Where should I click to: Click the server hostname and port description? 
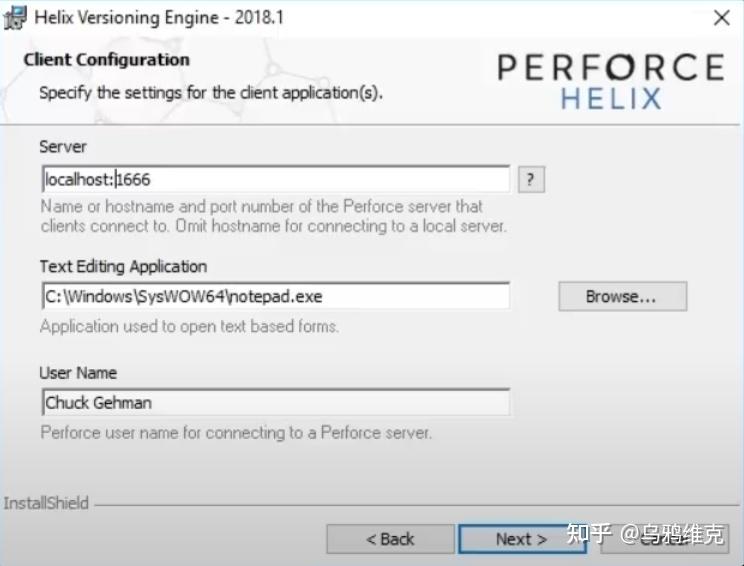click(273, 216)
